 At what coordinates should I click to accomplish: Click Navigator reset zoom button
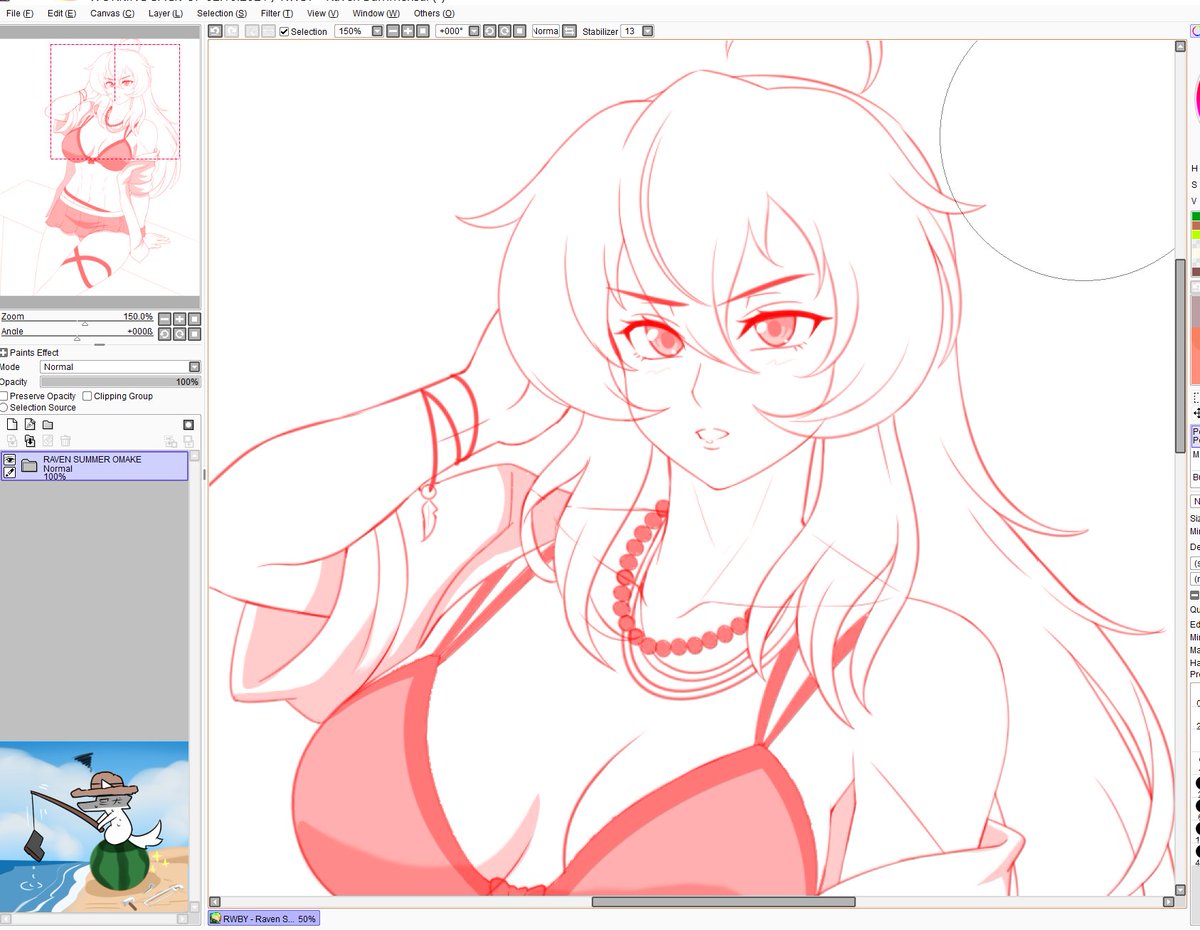194,319
